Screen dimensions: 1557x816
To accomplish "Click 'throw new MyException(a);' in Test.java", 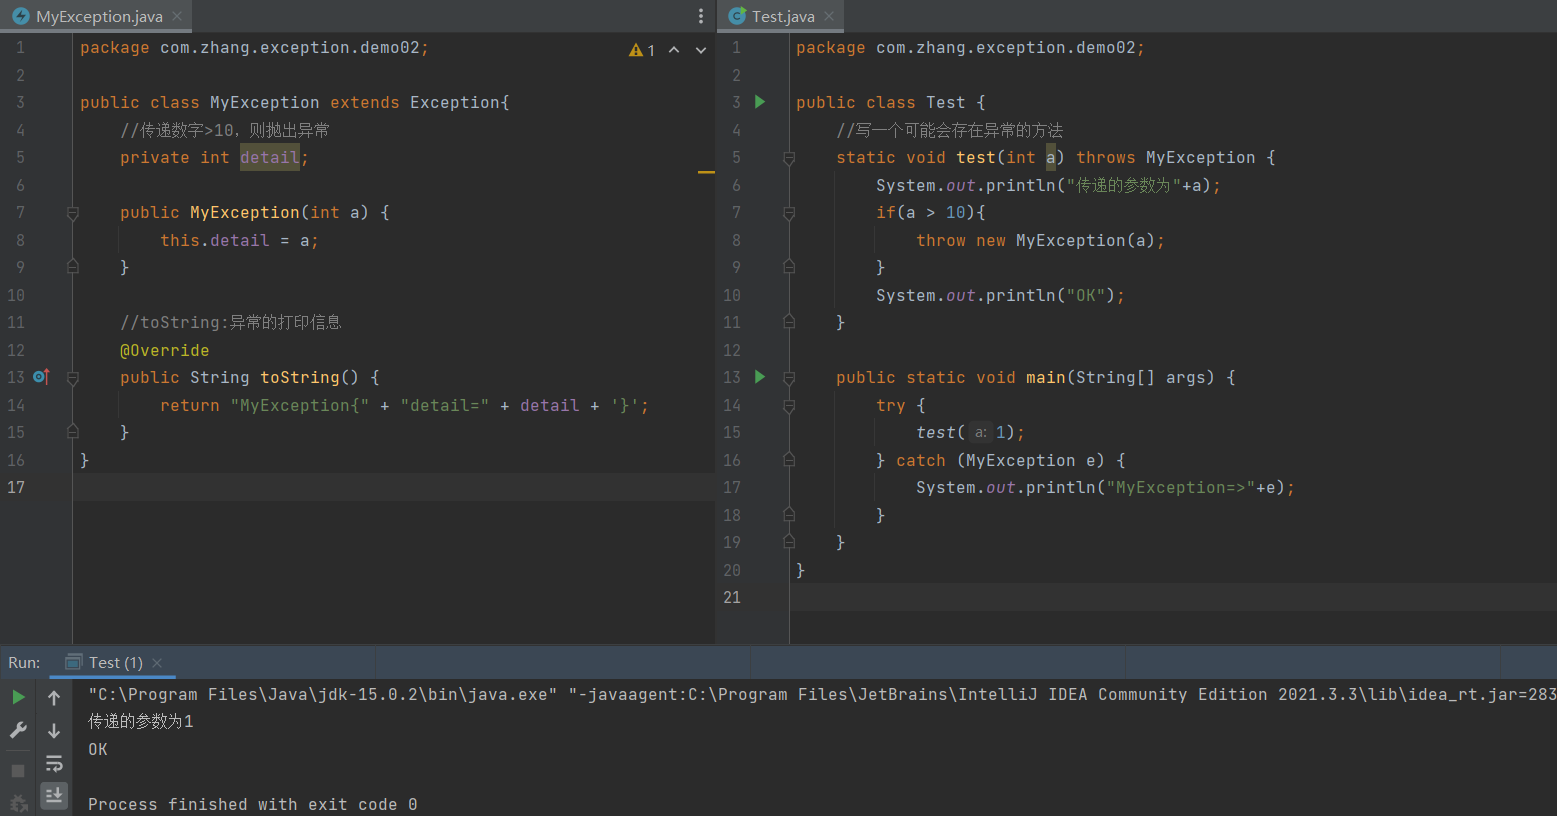I will click(1040, 240).
